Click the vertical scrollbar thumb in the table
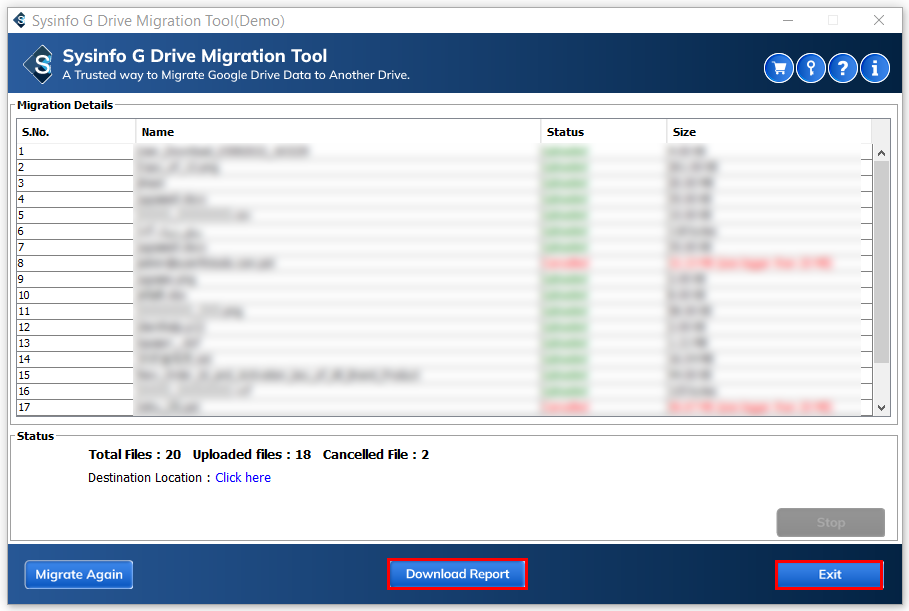 pyautogui.click(x=881, y=260)
